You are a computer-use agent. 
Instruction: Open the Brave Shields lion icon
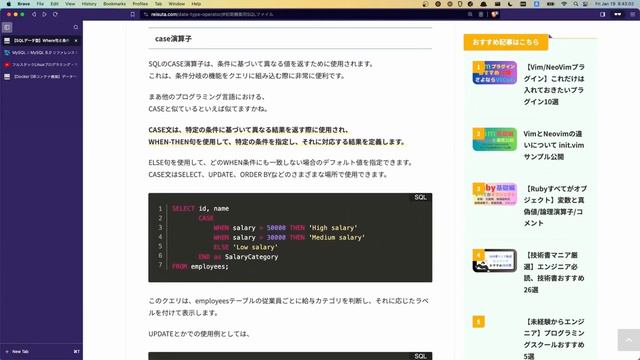point(495,14)
